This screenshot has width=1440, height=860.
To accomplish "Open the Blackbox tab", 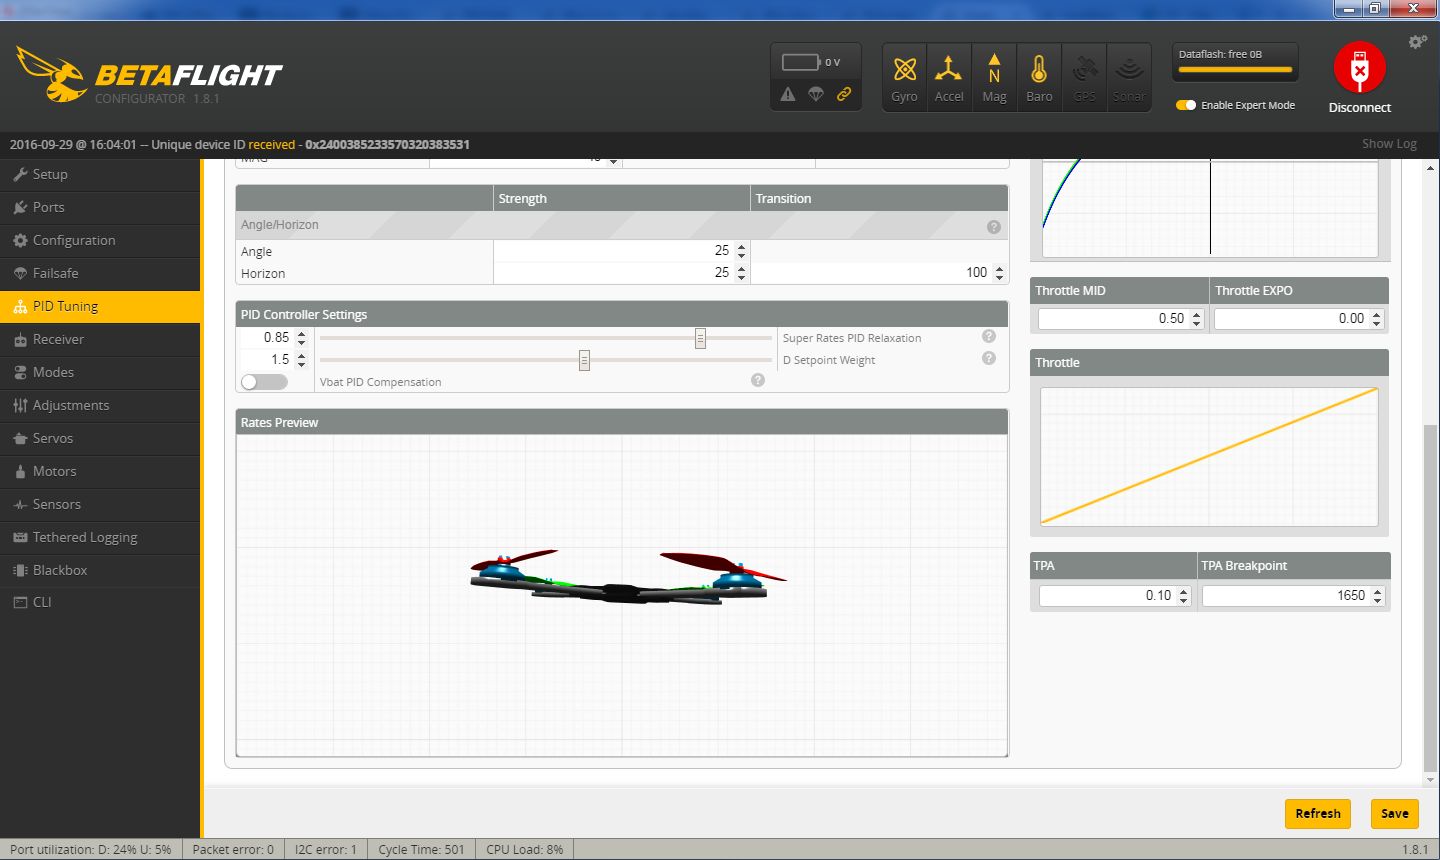I will [x=100, y=570].
